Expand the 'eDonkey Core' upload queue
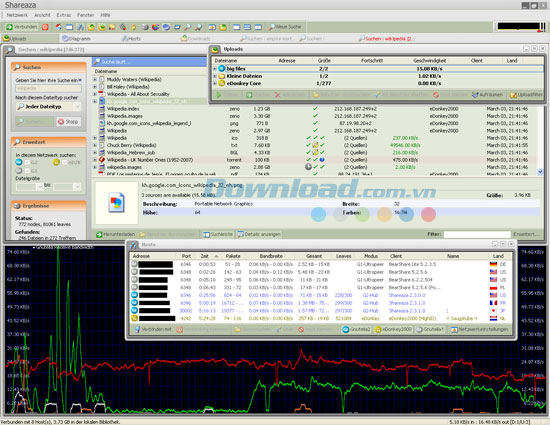Image resolution: width=550 pixels, height=425 pixels. click(x=215, y=83)
